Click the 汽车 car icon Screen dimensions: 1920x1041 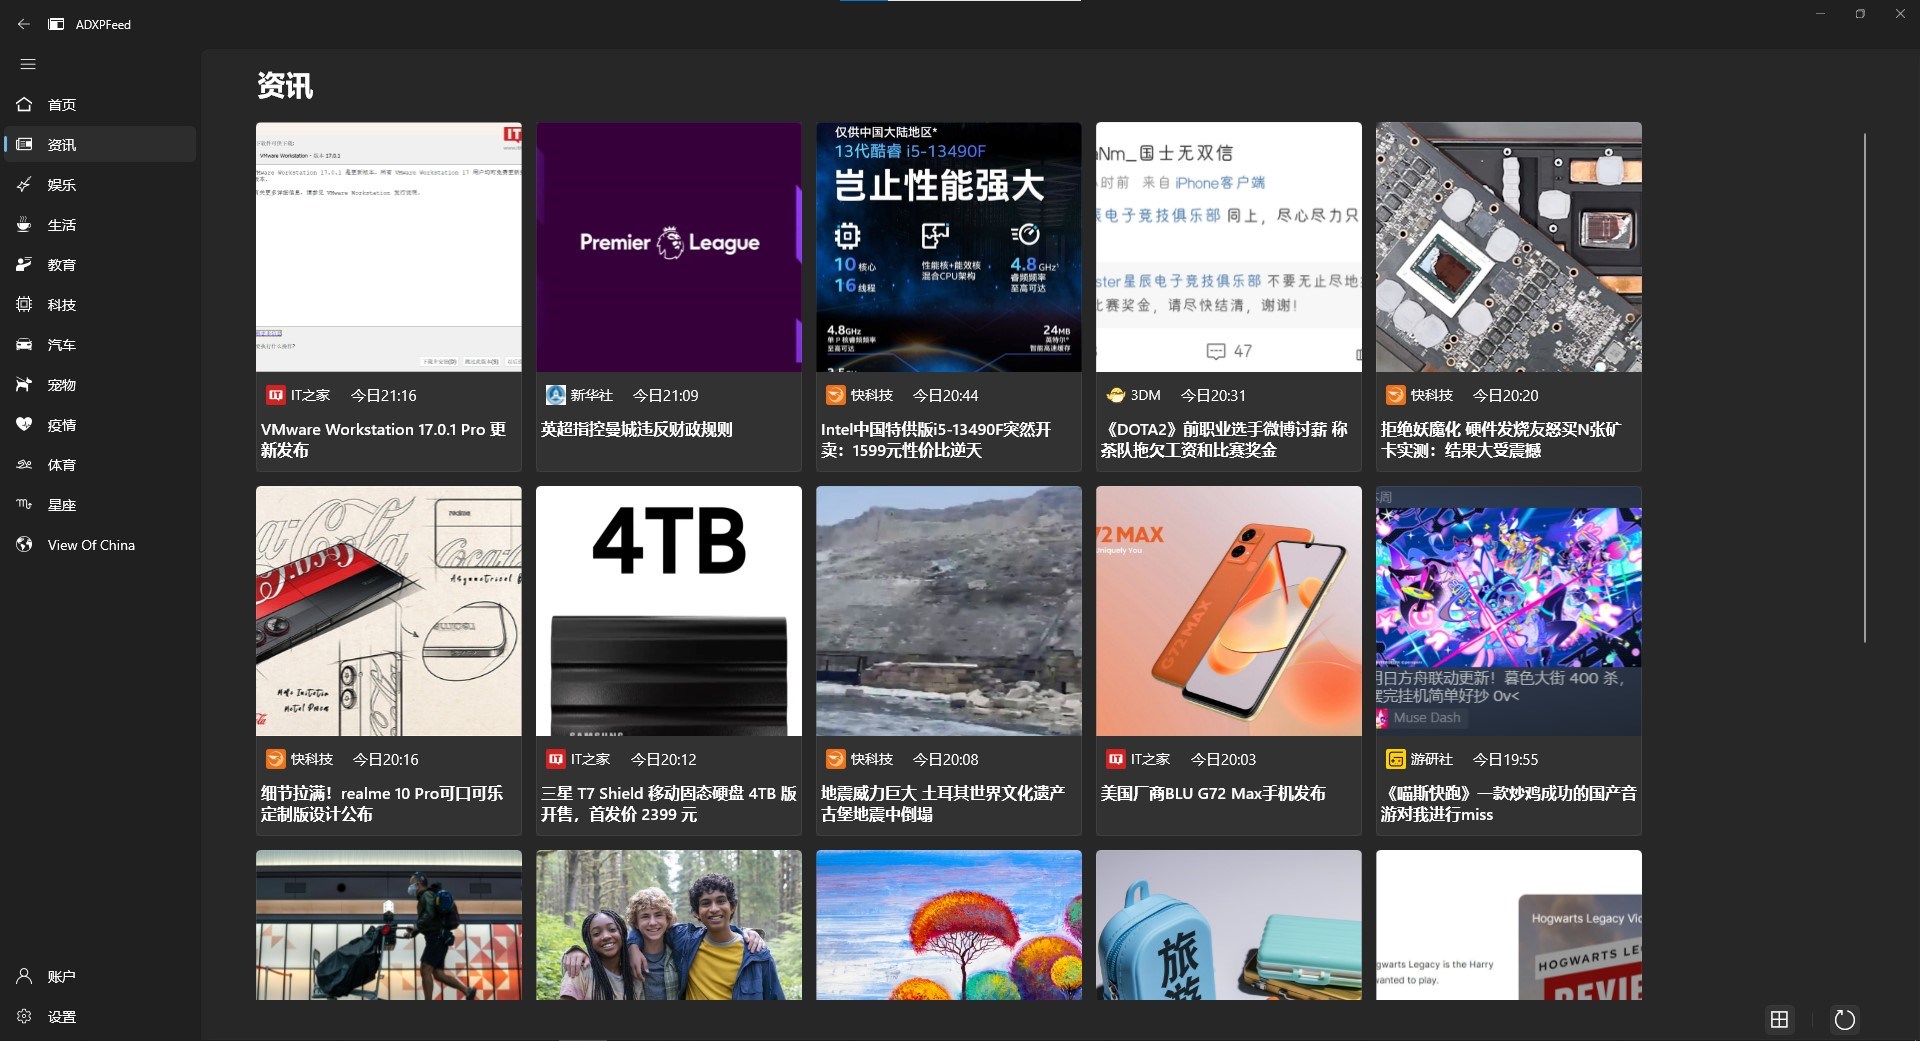coord(24,344)
